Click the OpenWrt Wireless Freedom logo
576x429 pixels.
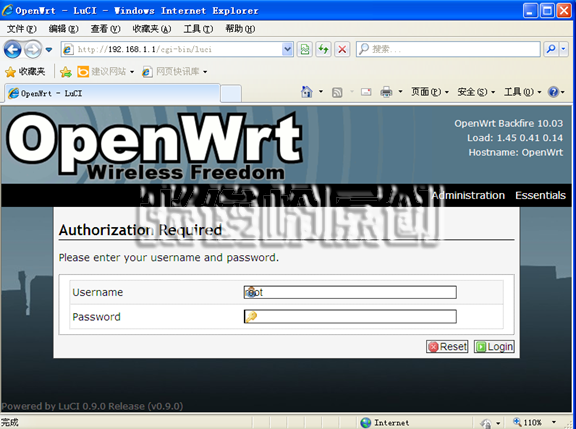tap(154, 146)
